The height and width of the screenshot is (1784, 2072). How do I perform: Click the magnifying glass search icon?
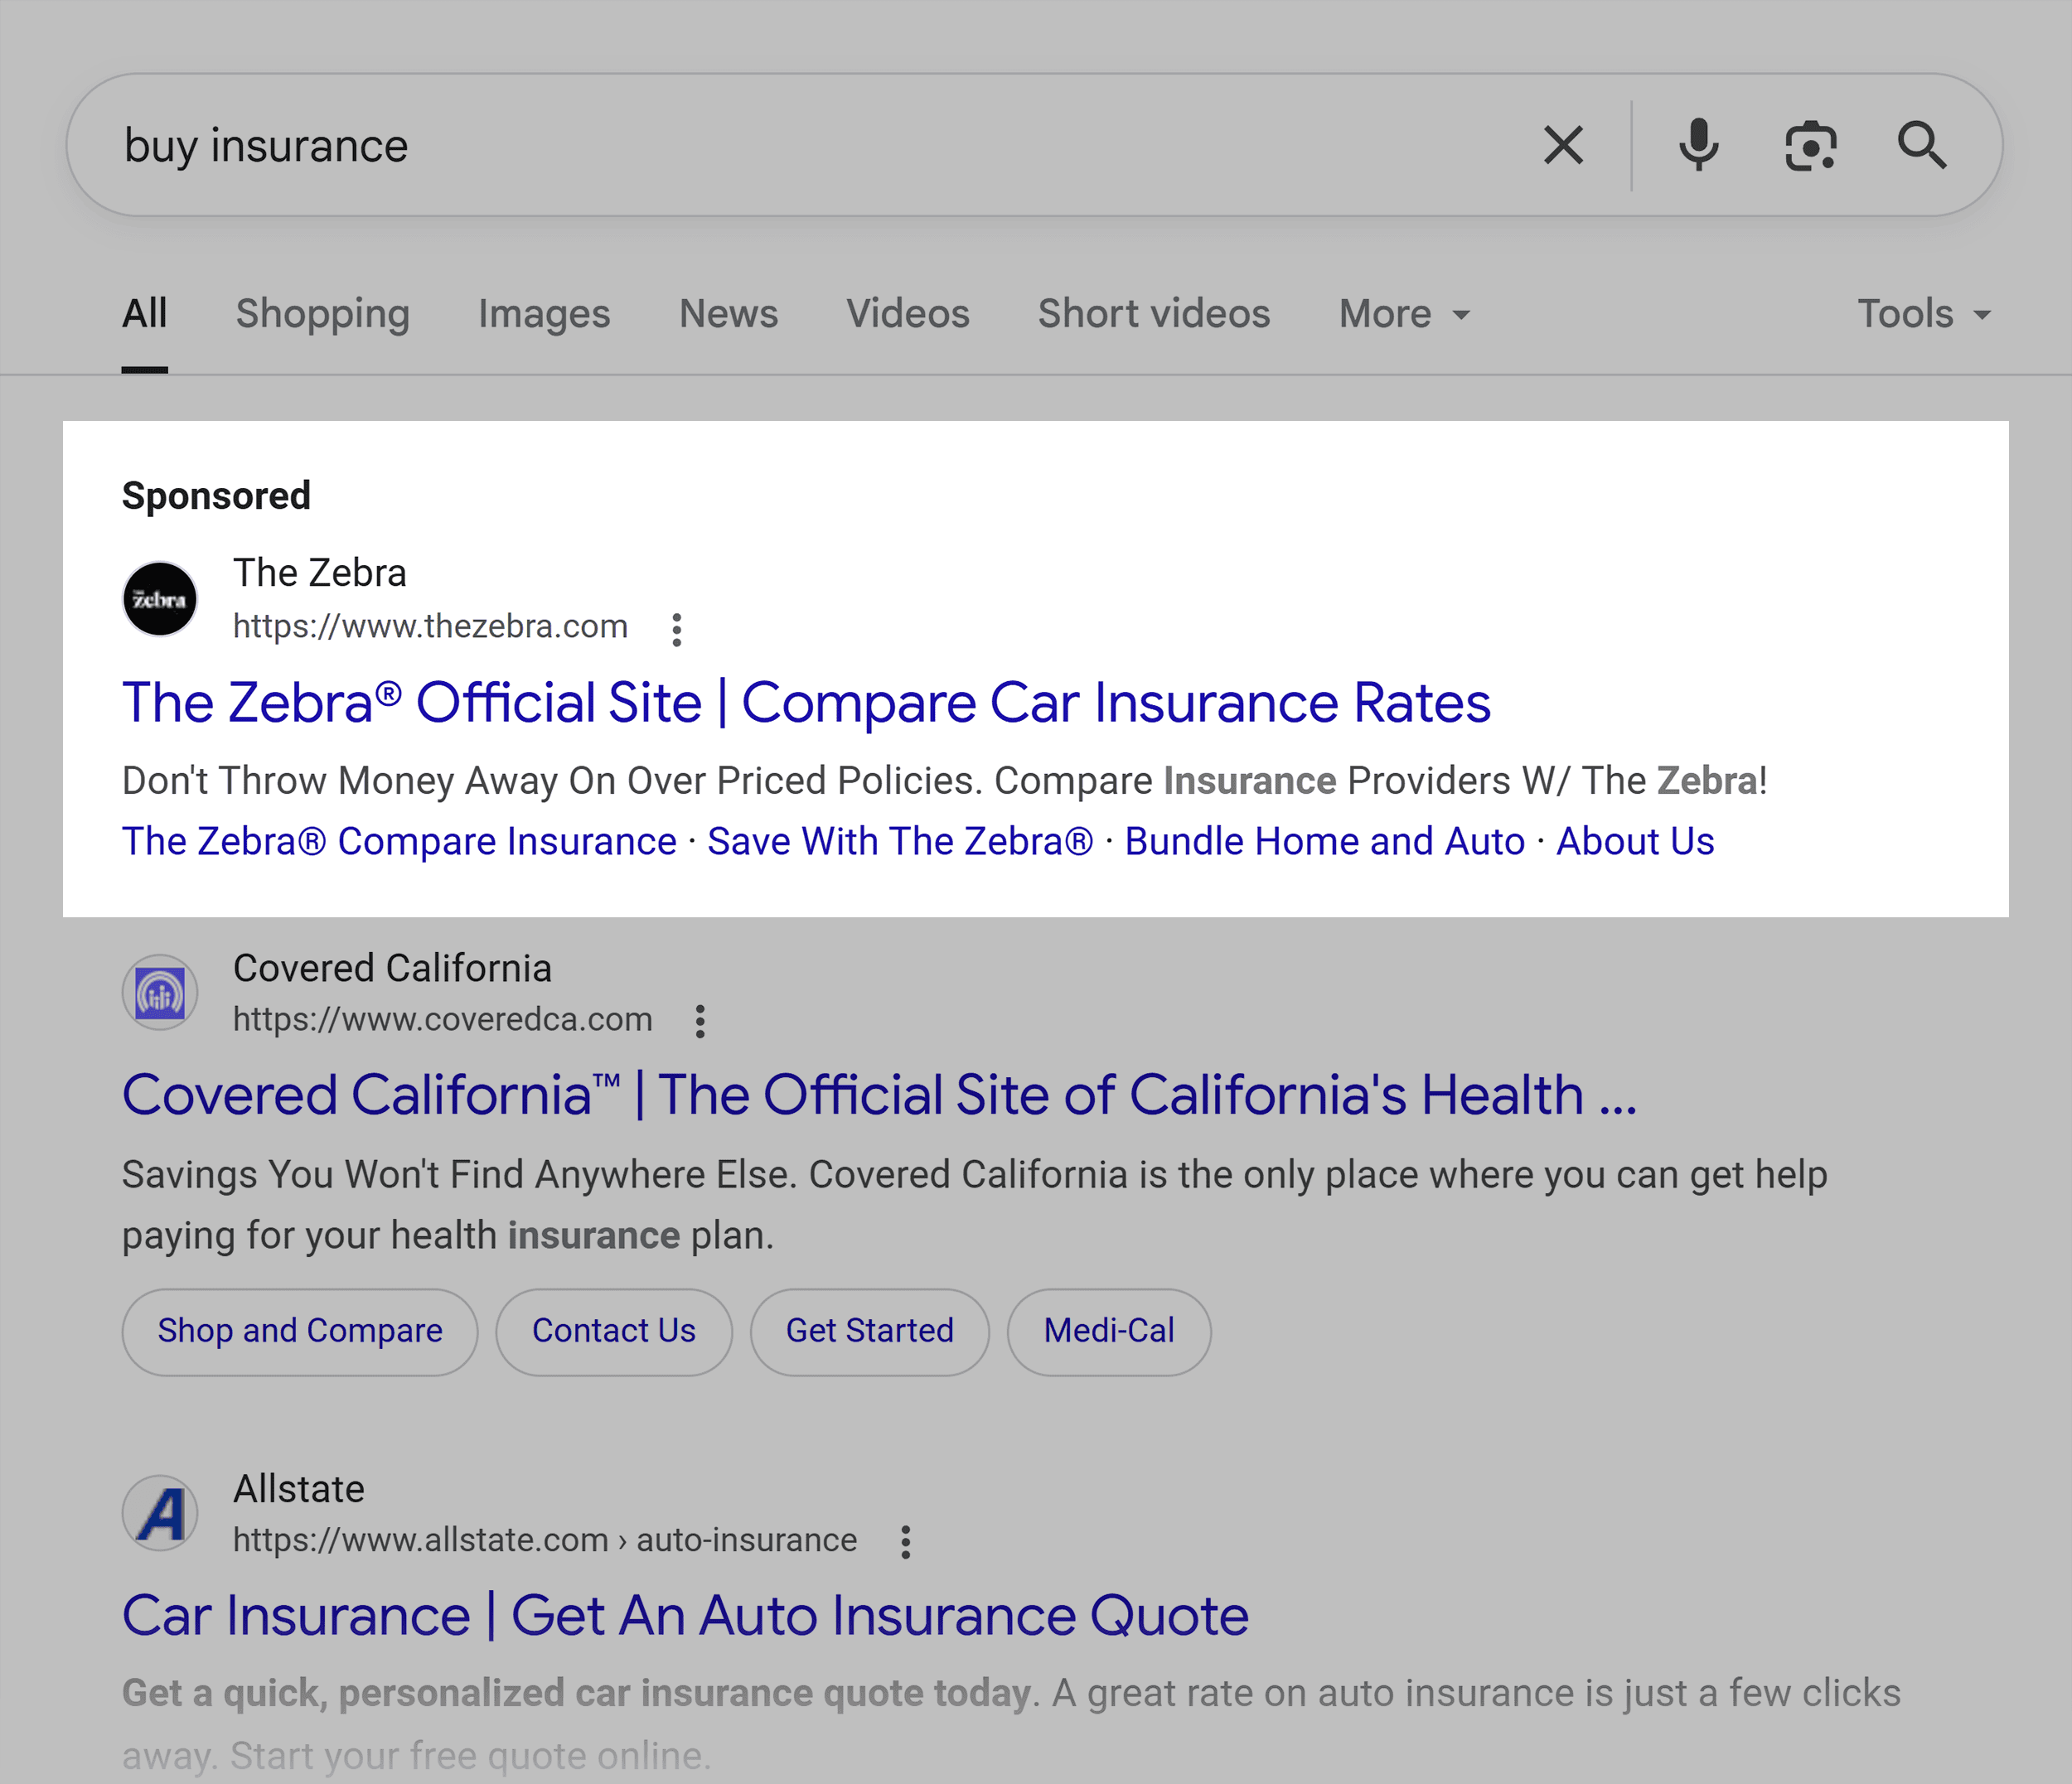point(1921,146)
